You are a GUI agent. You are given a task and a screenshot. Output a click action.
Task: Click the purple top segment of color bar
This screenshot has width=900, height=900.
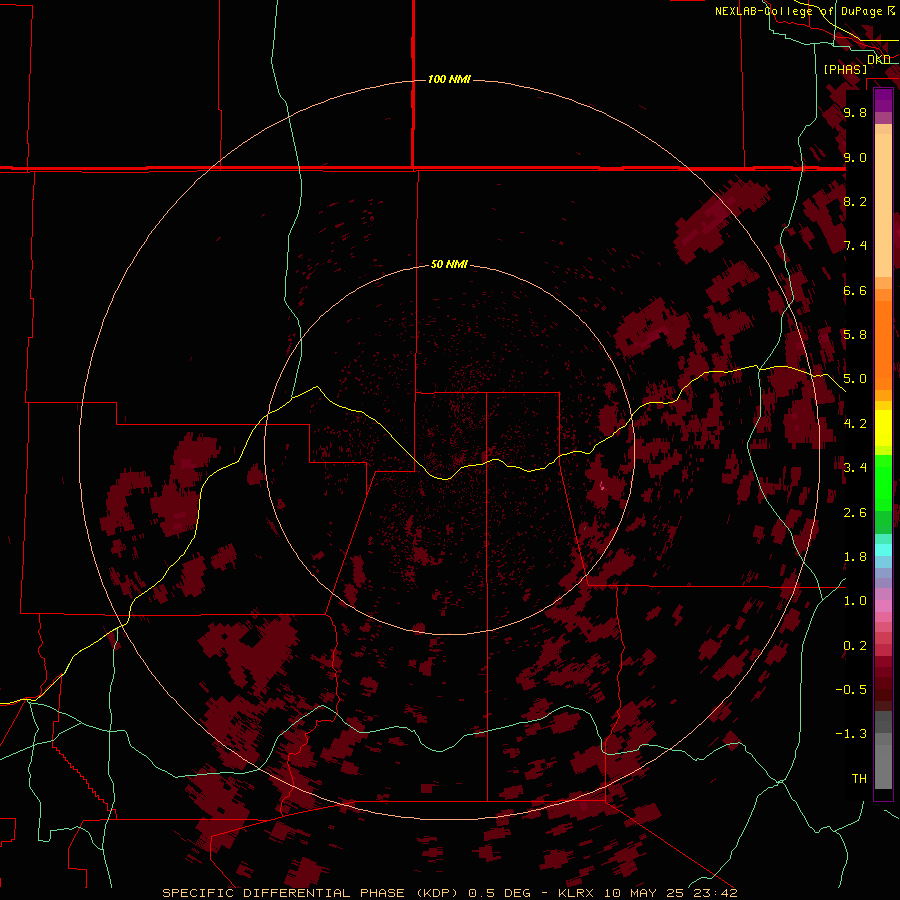(883, 100)
